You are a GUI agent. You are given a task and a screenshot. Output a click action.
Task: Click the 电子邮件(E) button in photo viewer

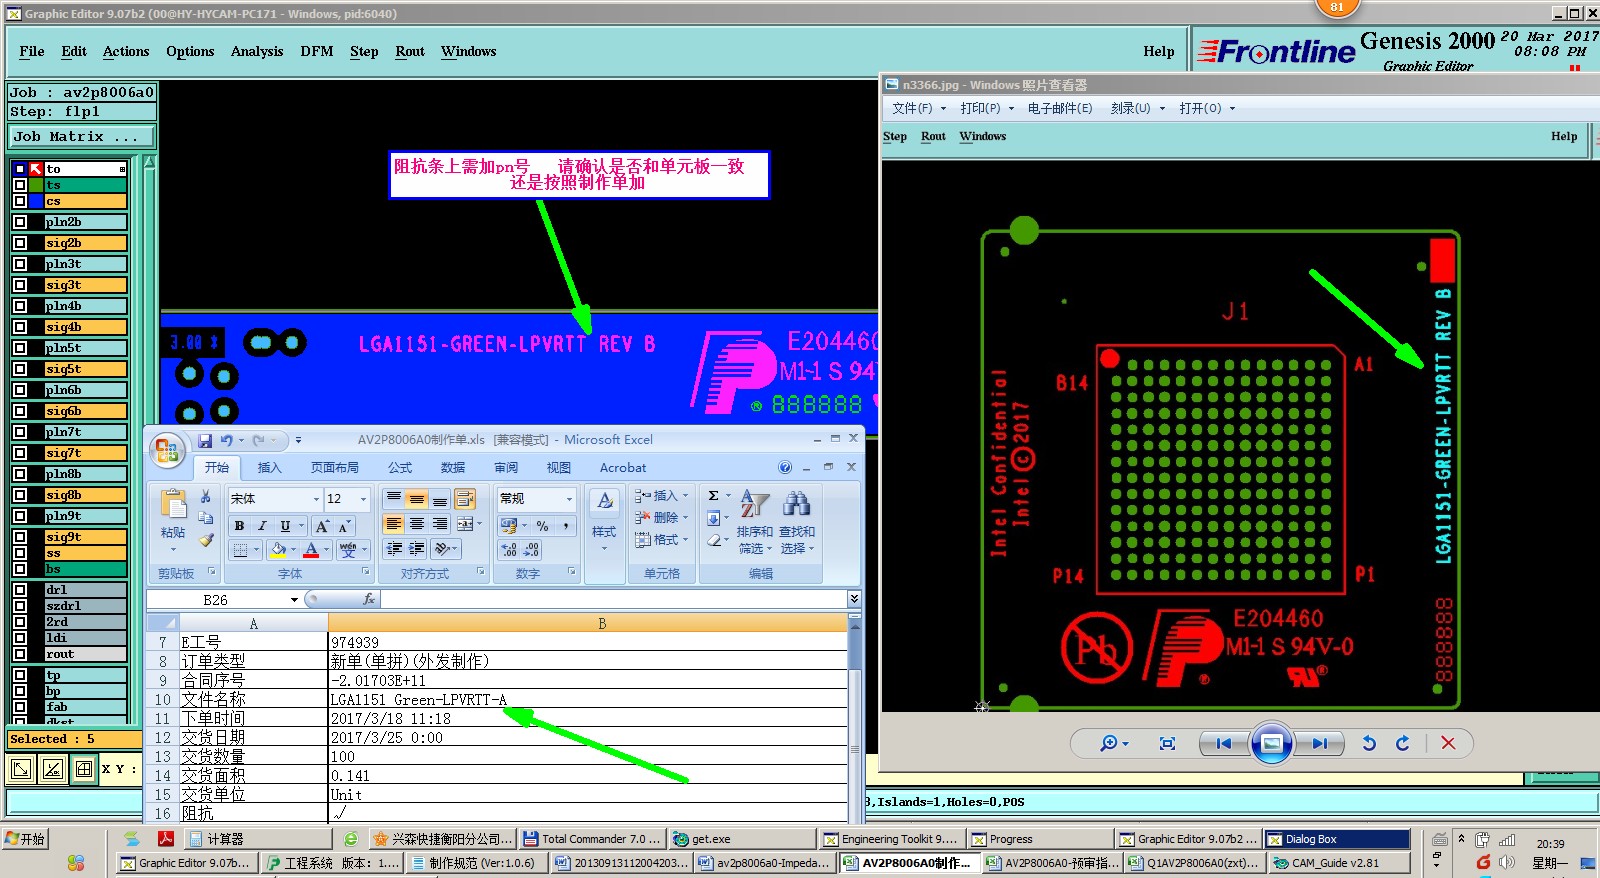click(x=1060, y=108)
